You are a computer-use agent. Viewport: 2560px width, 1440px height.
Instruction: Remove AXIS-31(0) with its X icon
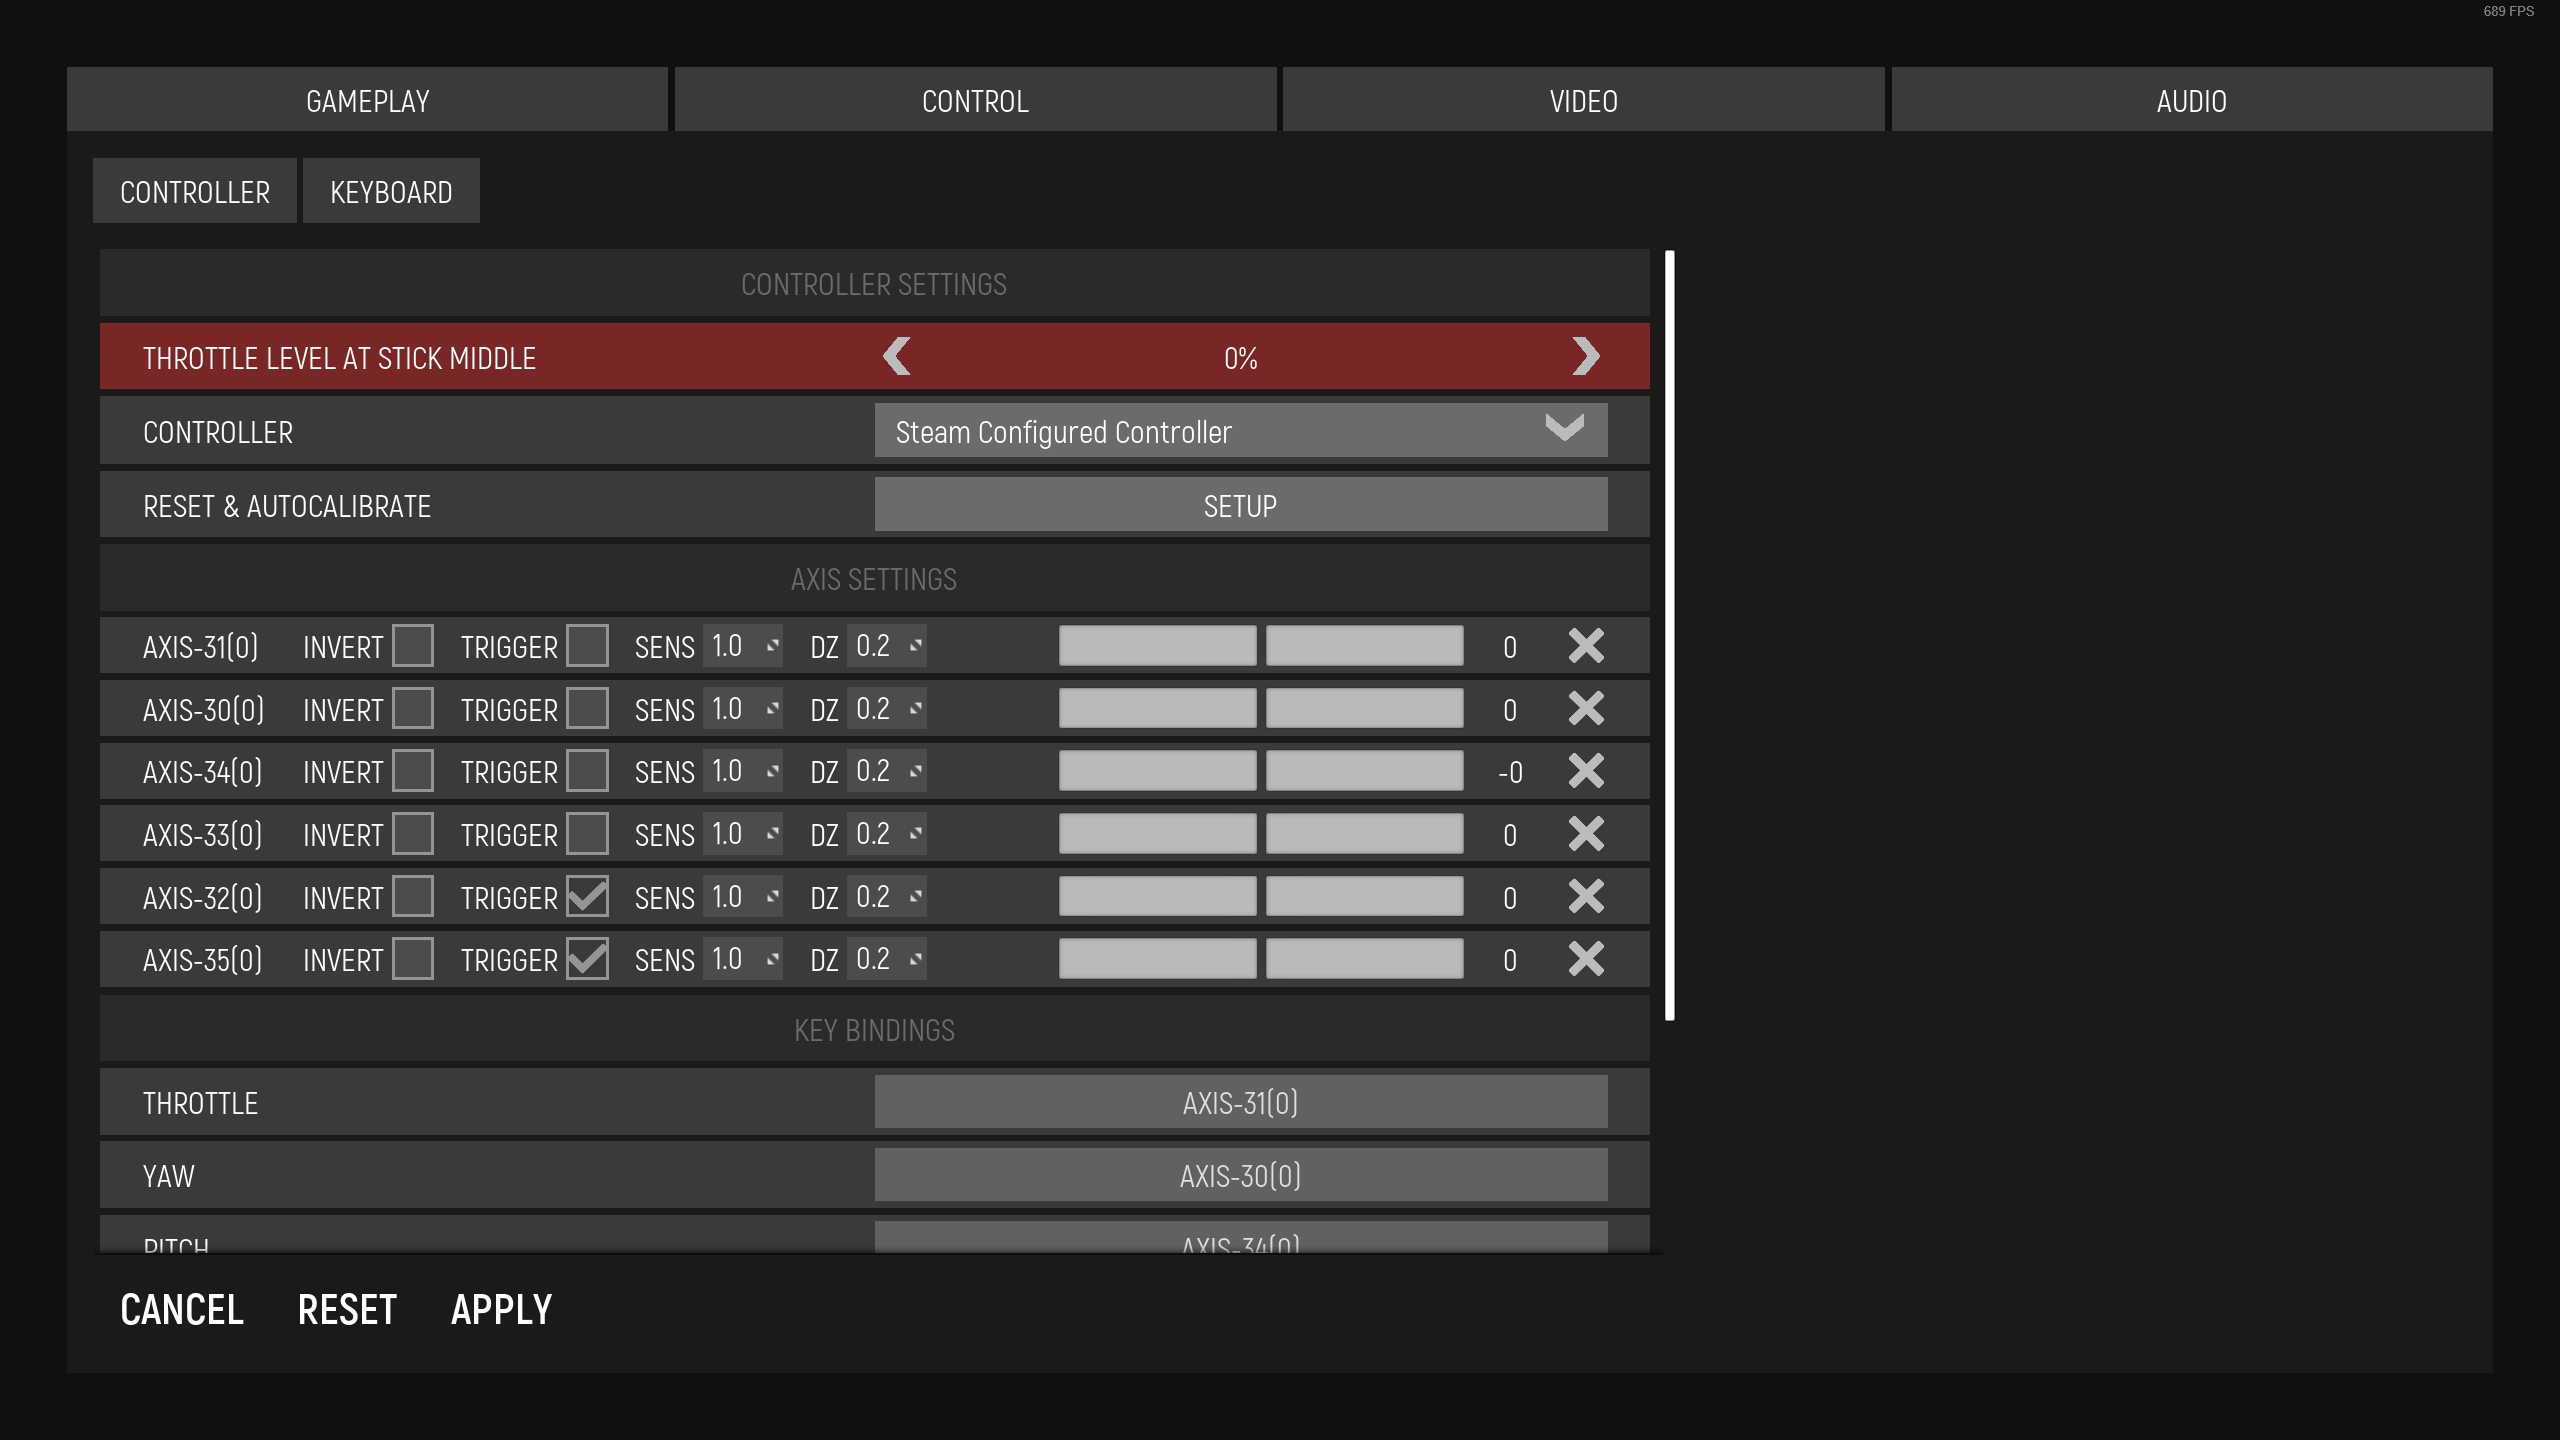[1586, 646]
